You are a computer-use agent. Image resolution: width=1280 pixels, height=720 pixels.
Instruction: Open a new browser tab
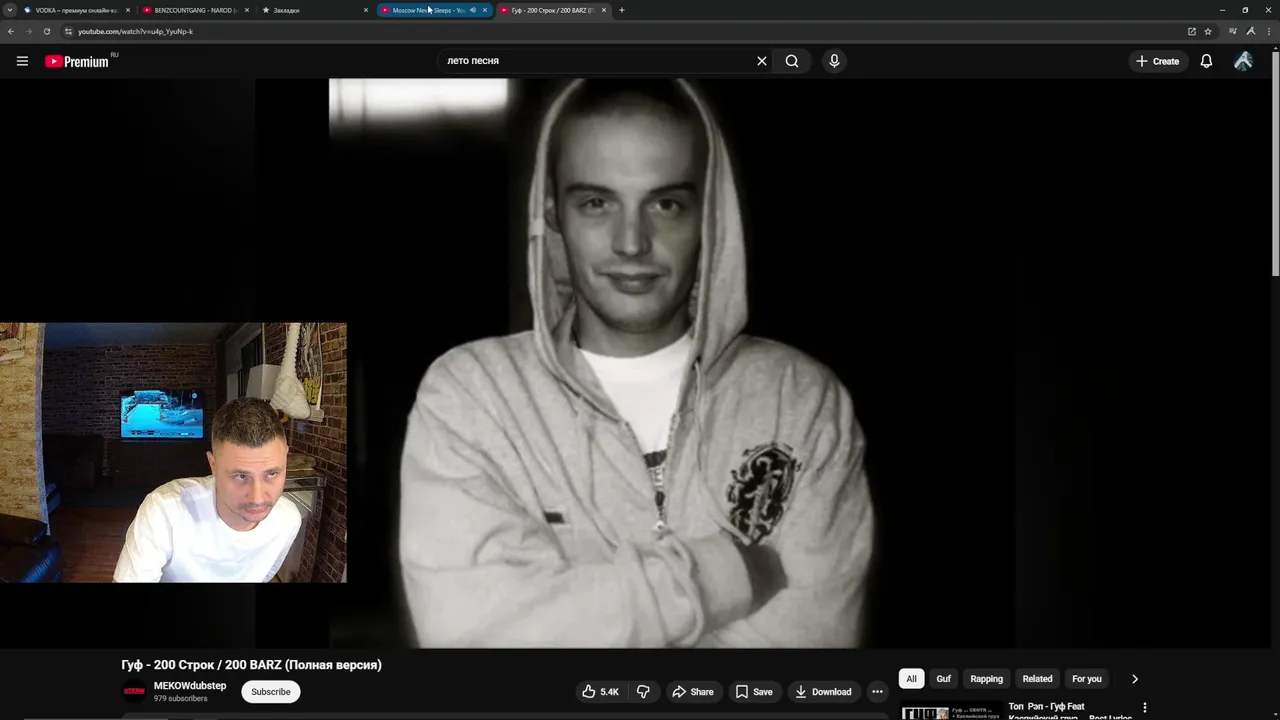(x=622, y=10)
